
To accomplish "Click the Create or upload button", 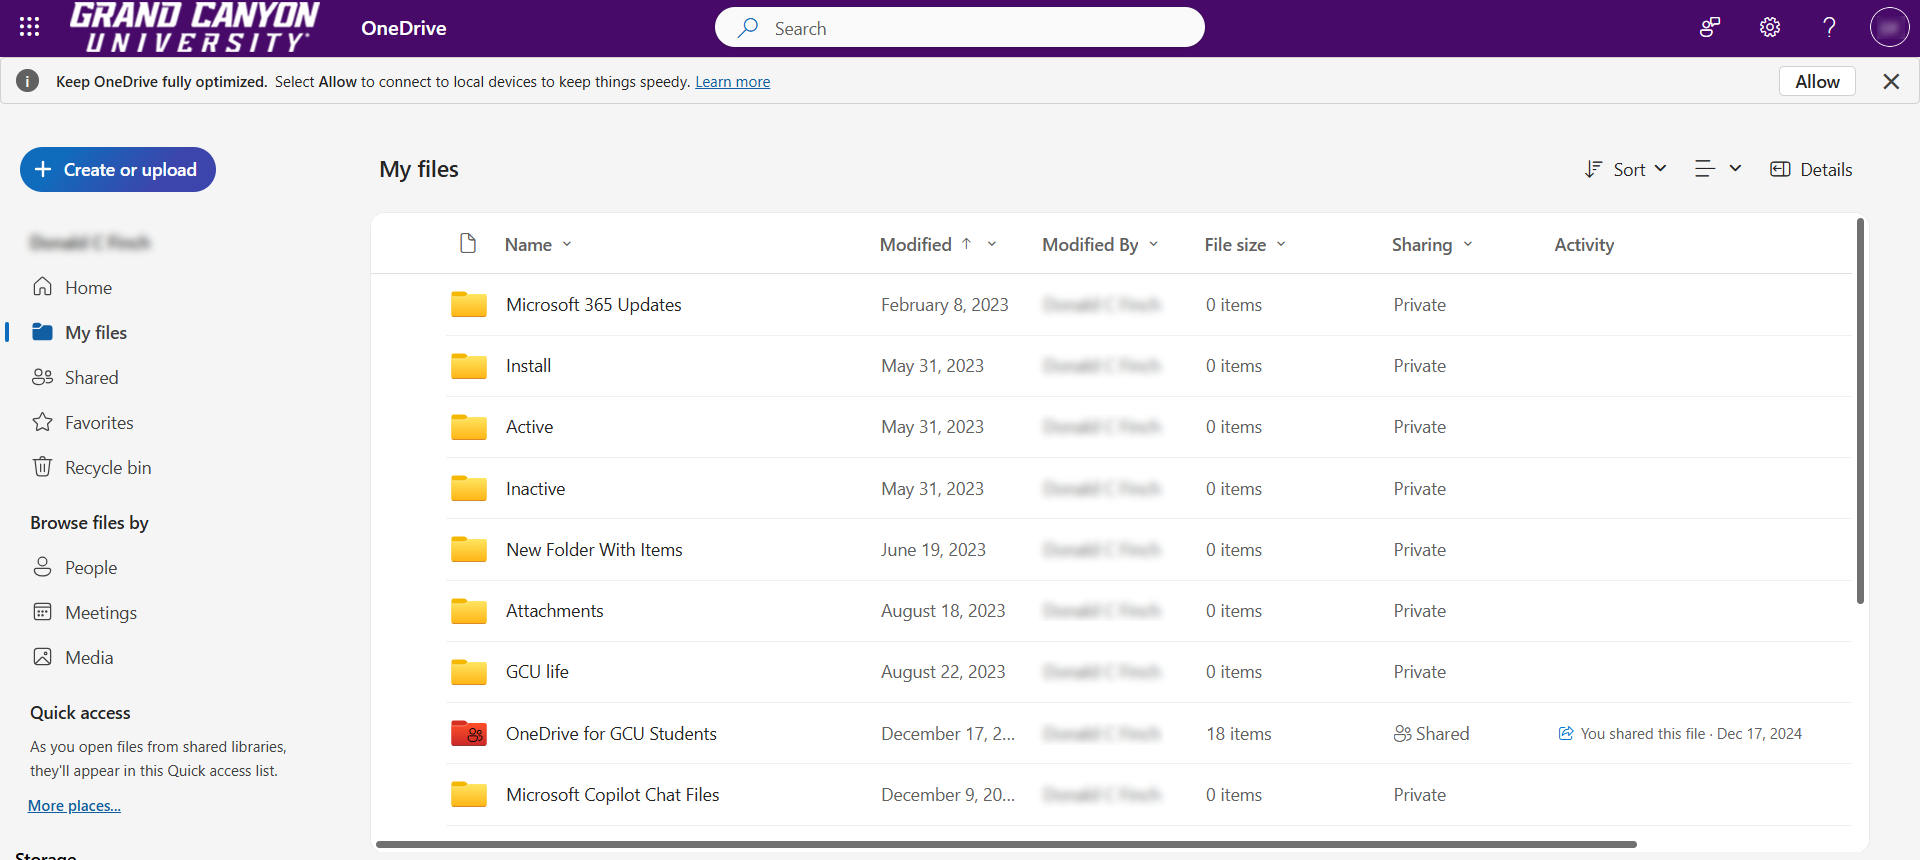I will pos(118,170).
